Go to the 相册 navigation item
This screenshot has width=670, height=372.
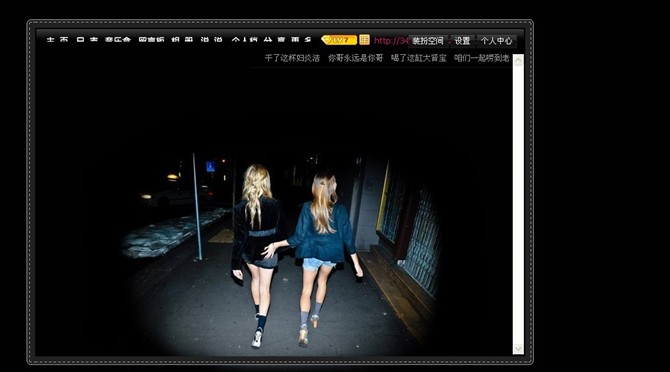coord(182,40)
